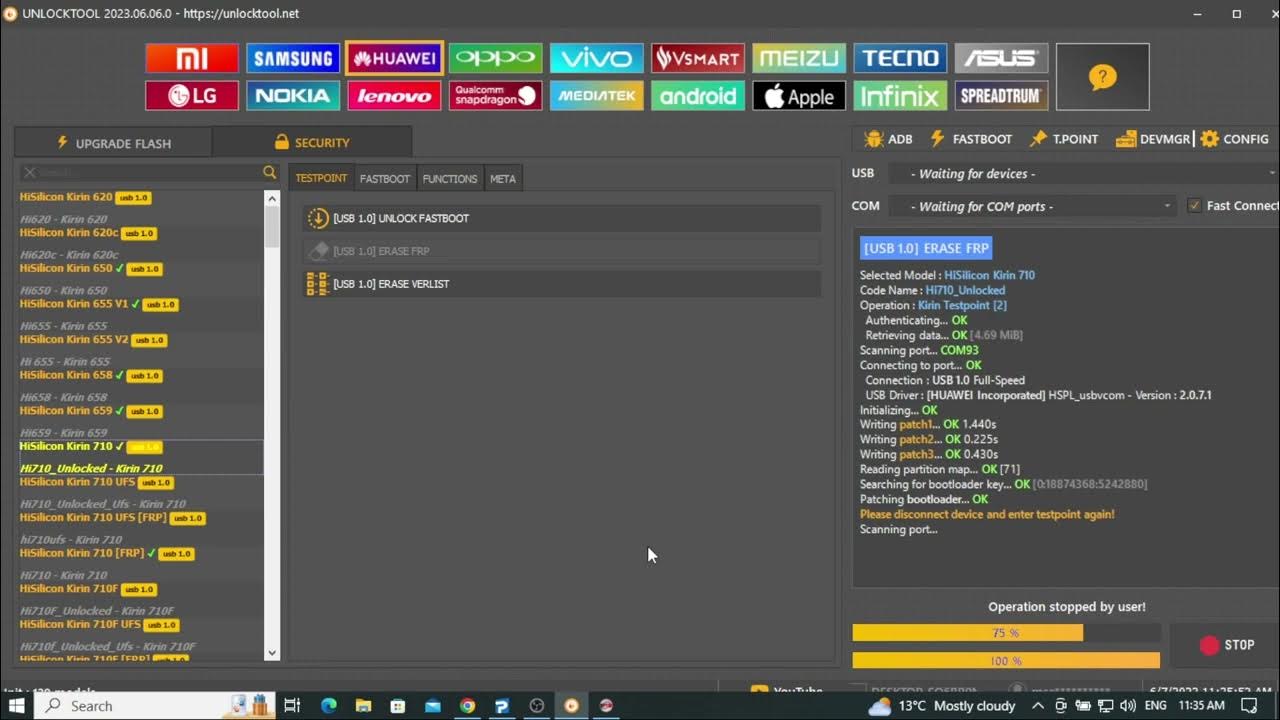1280x720 pixels.
Task: Open the T.POINT tool
Action: [x=1063, y=139]
